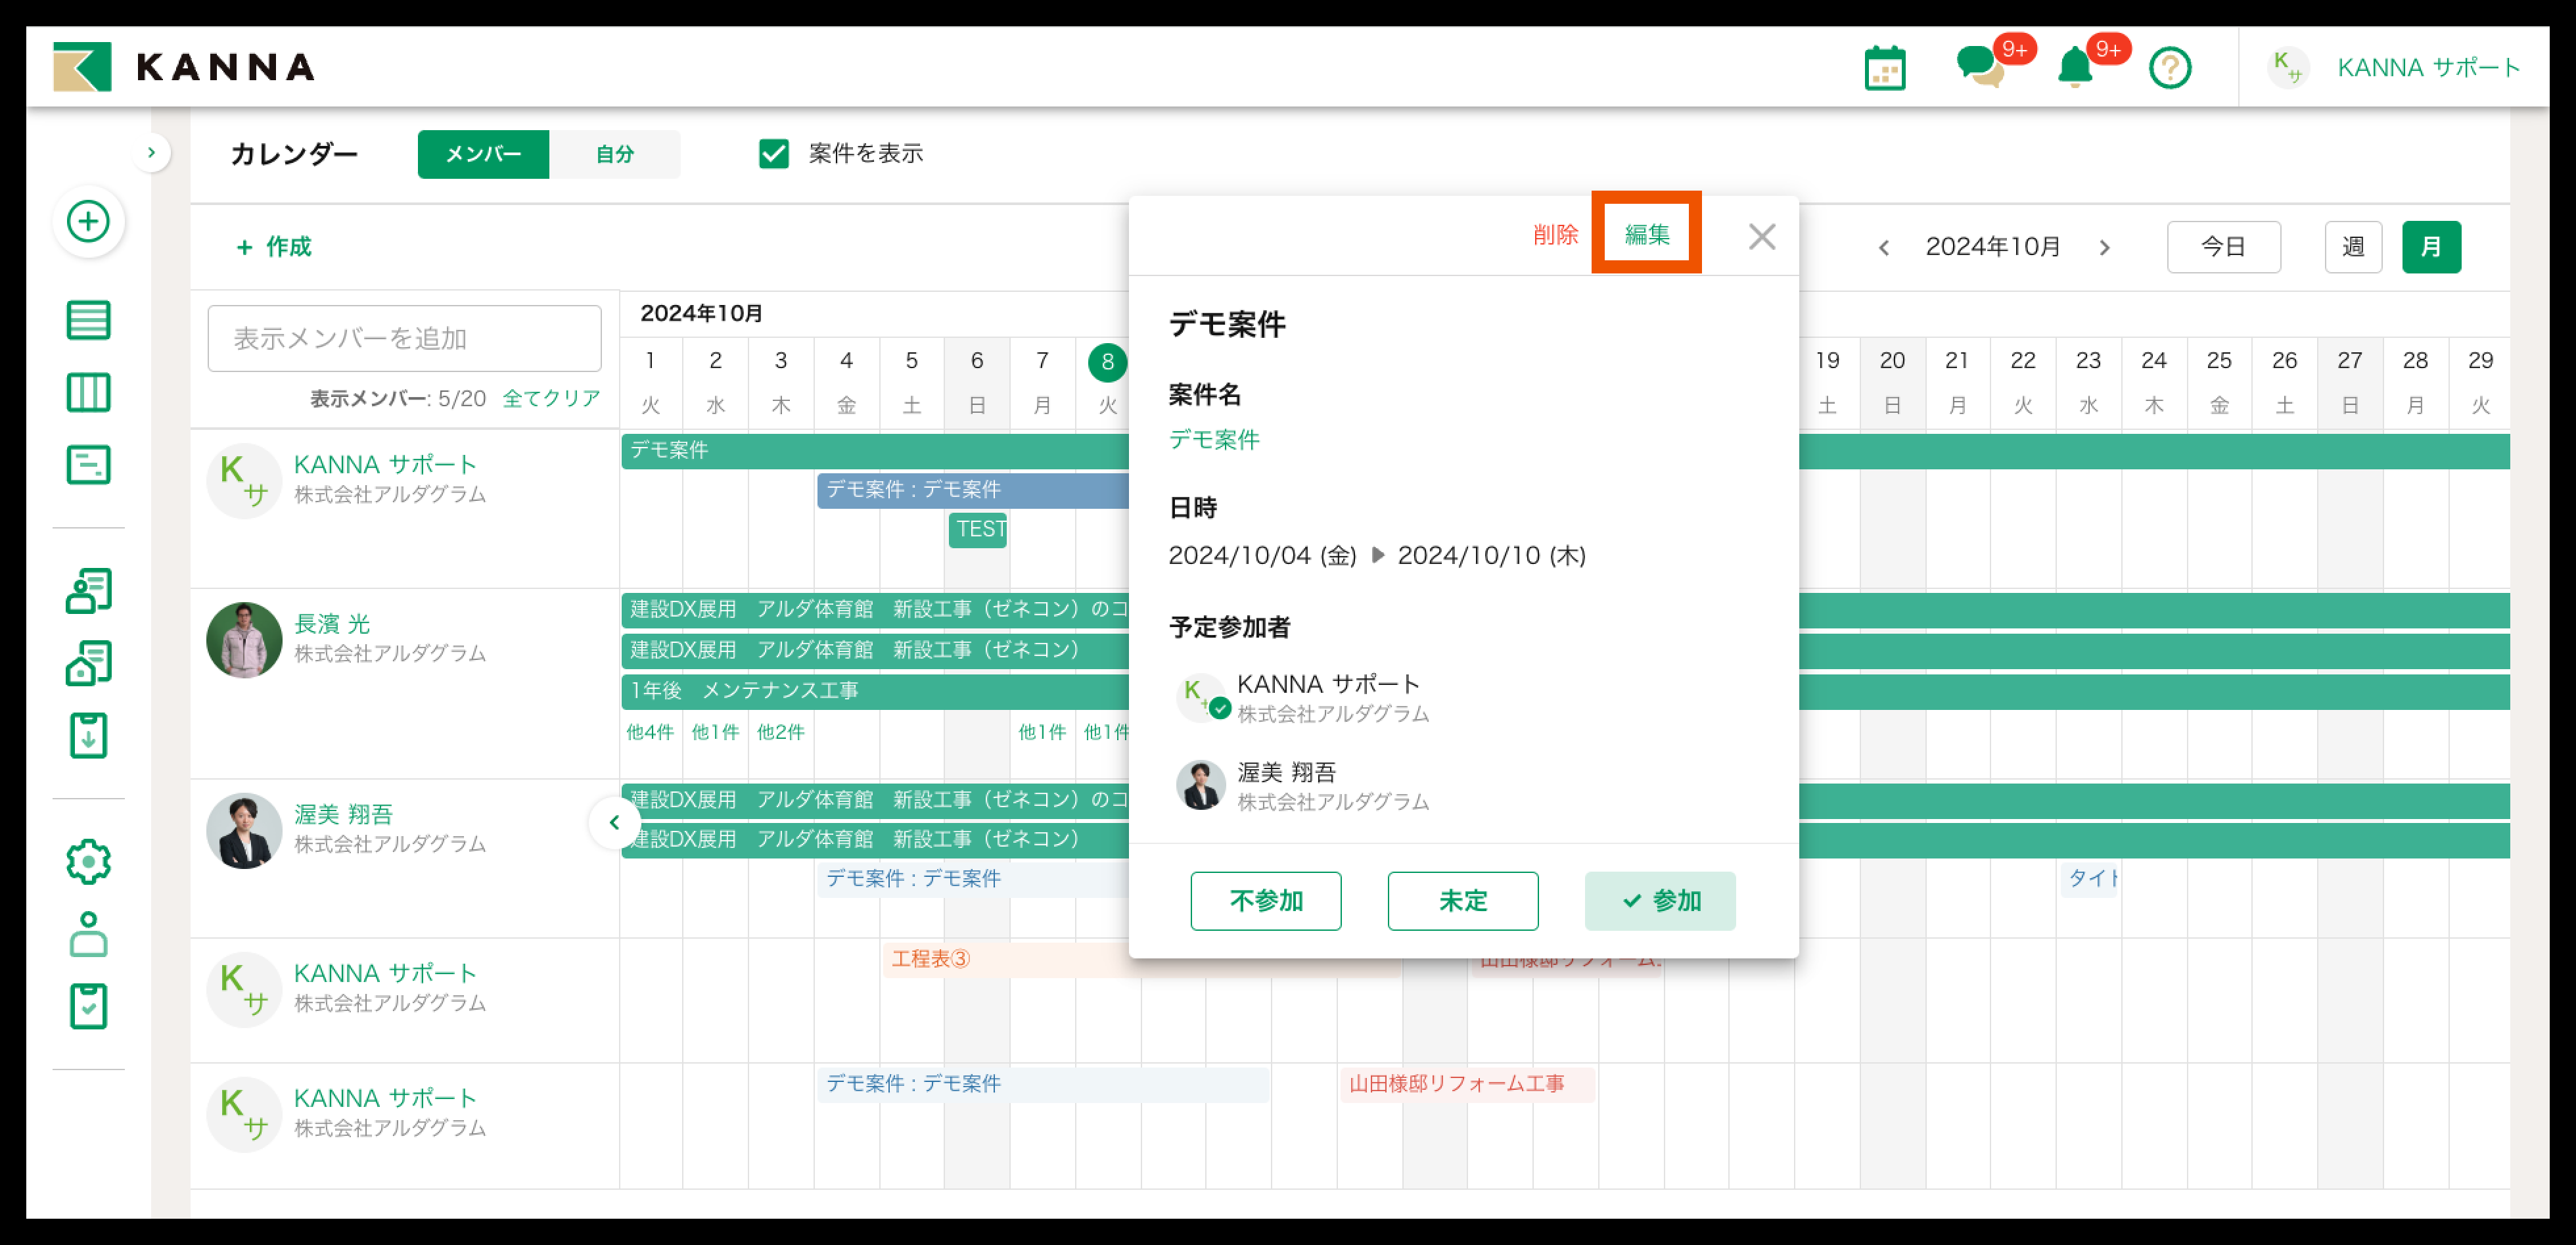Click the 表示メンバーを追加 input field
2576x1245 pixels.
pos(403,337)
